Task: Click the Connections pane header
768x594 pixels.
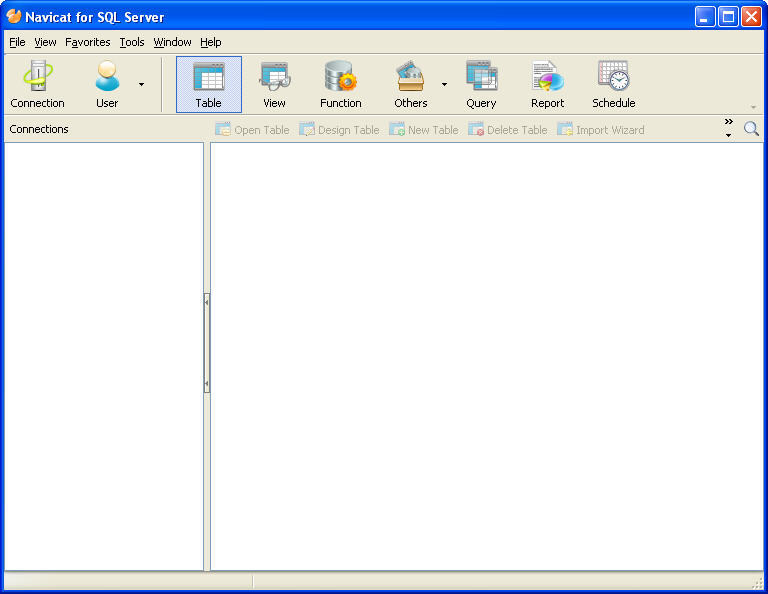Action: (39, 129)
